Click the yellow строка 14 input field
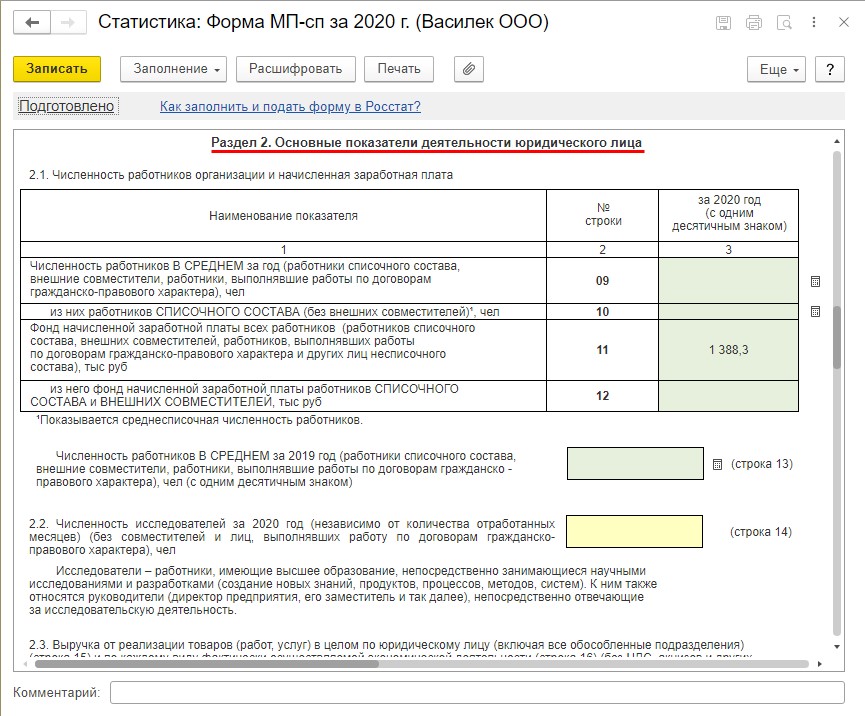Image resolution: width=865 pixels, height=716 pixels. click(x=634, y=531)
